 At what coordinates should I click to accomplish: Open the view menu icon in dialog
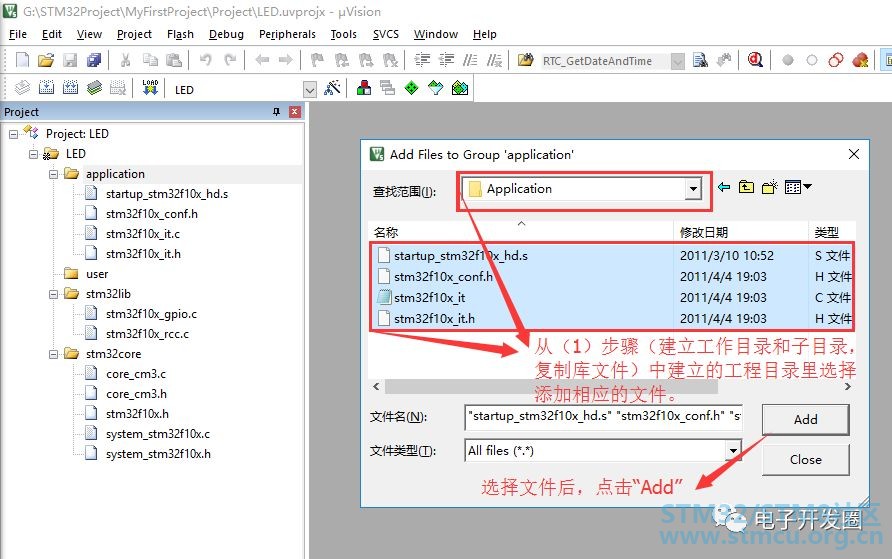(798, 187)
